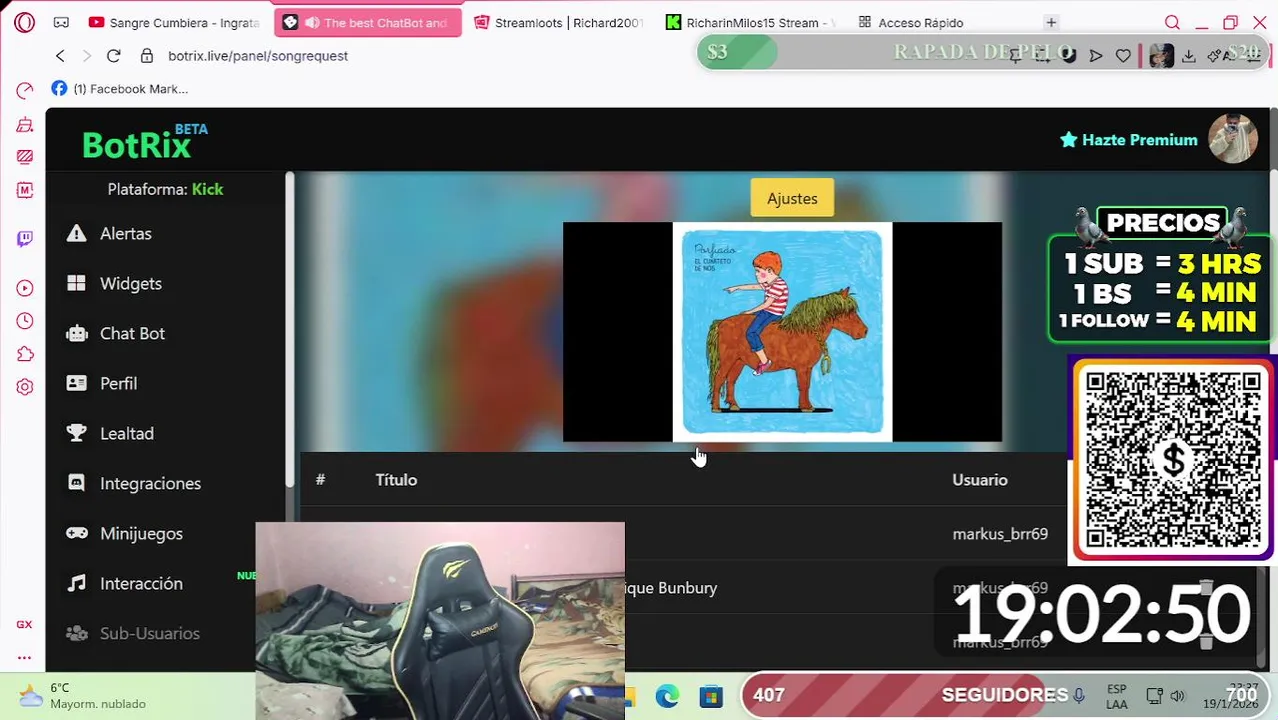The image size is (1278, 720).
Task: Click the Perfil ID card icon
Action: point(76,383)
